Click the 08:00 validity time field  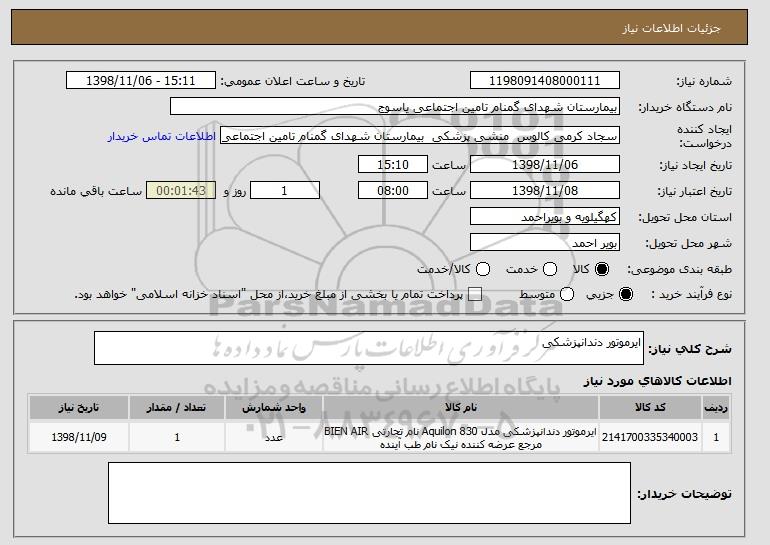(x=392, y=190)
